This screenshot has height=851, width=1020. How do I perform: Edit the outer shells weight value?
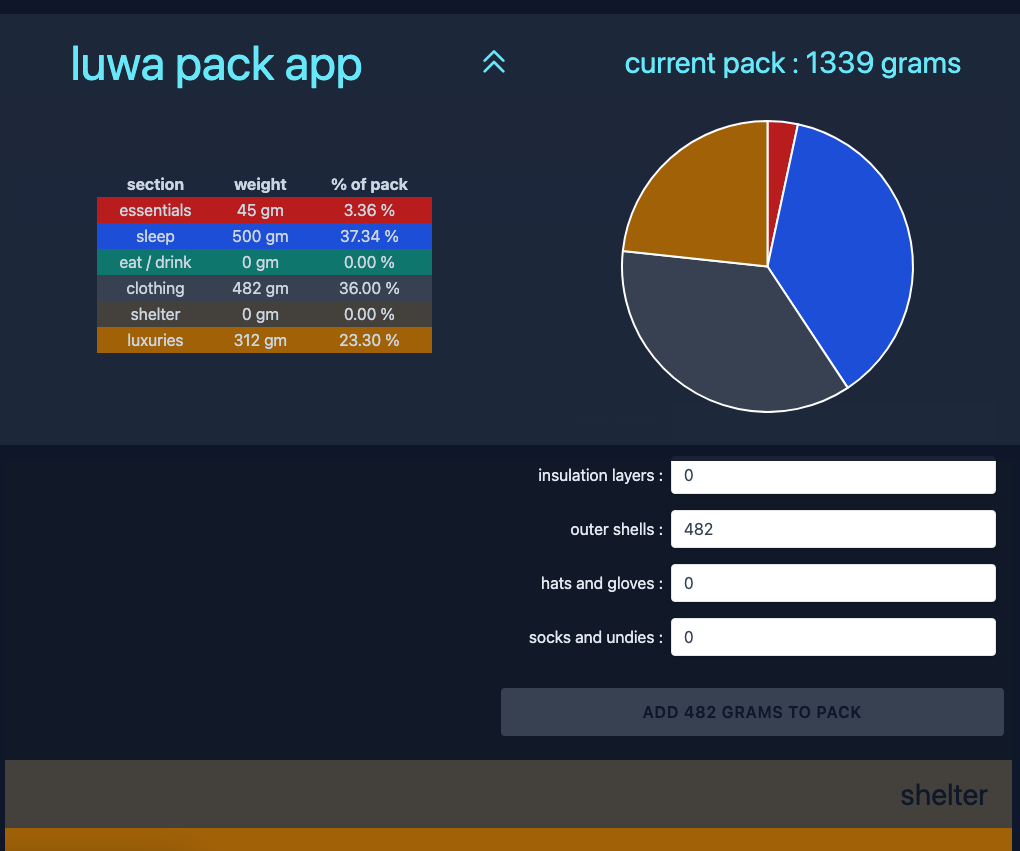pyautogui.click(x=832, y=529)
